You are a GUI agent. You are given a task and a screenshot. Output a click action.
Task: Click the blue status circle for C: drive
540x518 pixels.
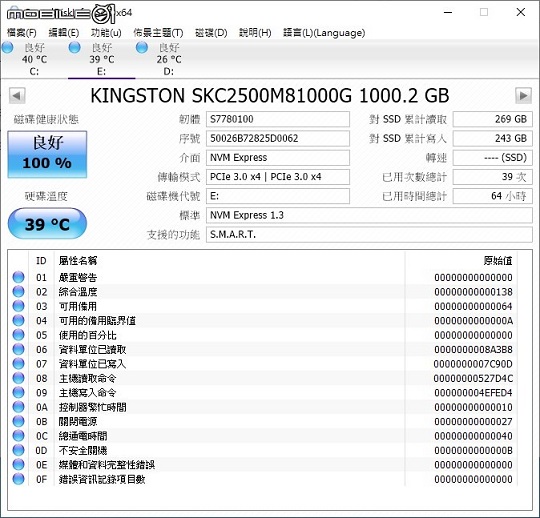tap(8, 47)
